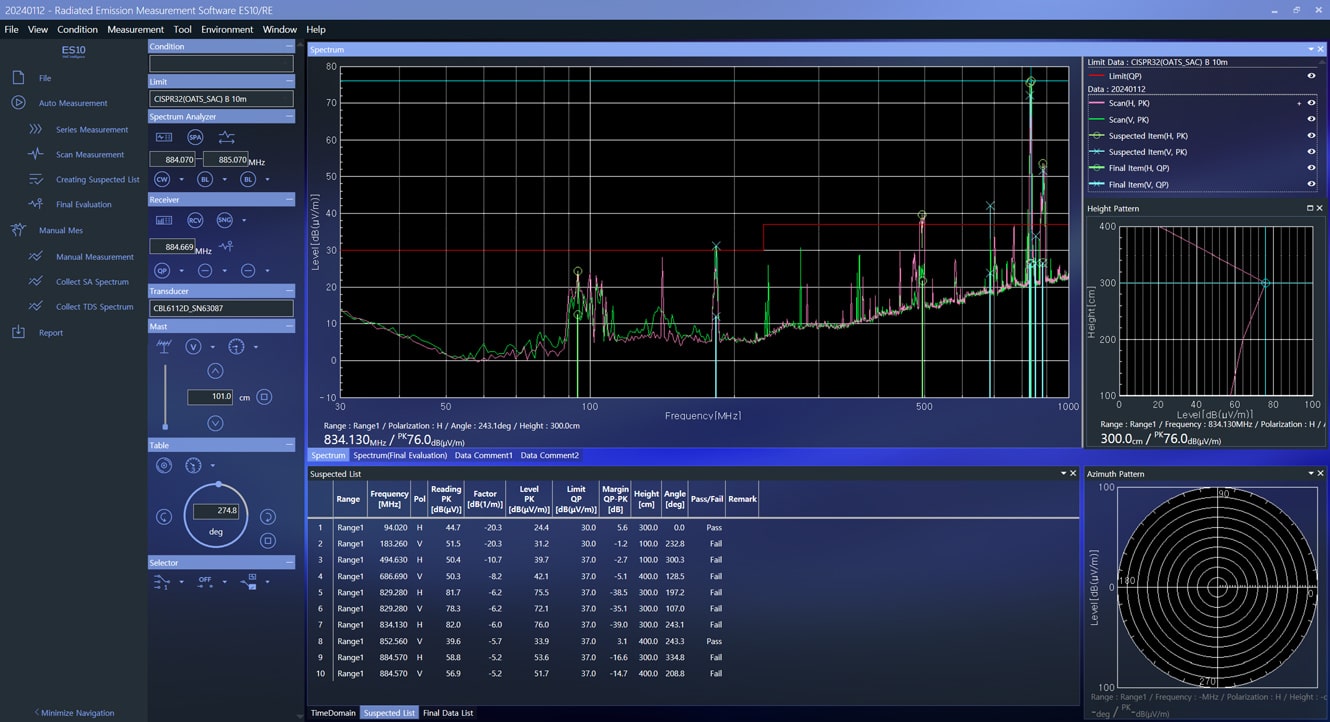Switch to the Final Data List tab

tap(447, 713)
